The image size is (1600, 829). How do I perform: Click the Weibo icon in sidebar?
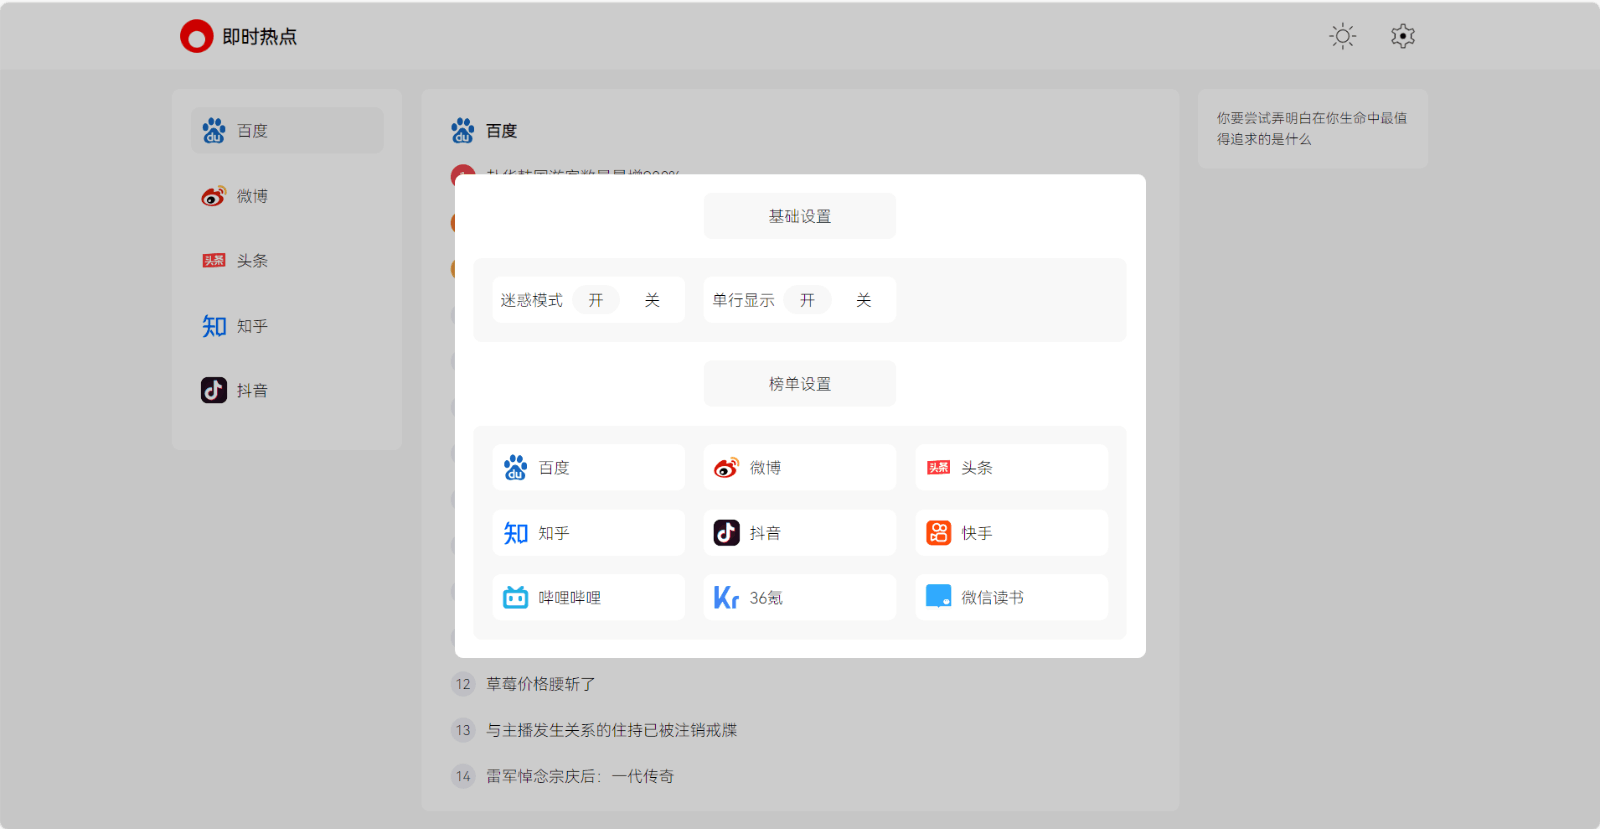(x=214, y=196)
